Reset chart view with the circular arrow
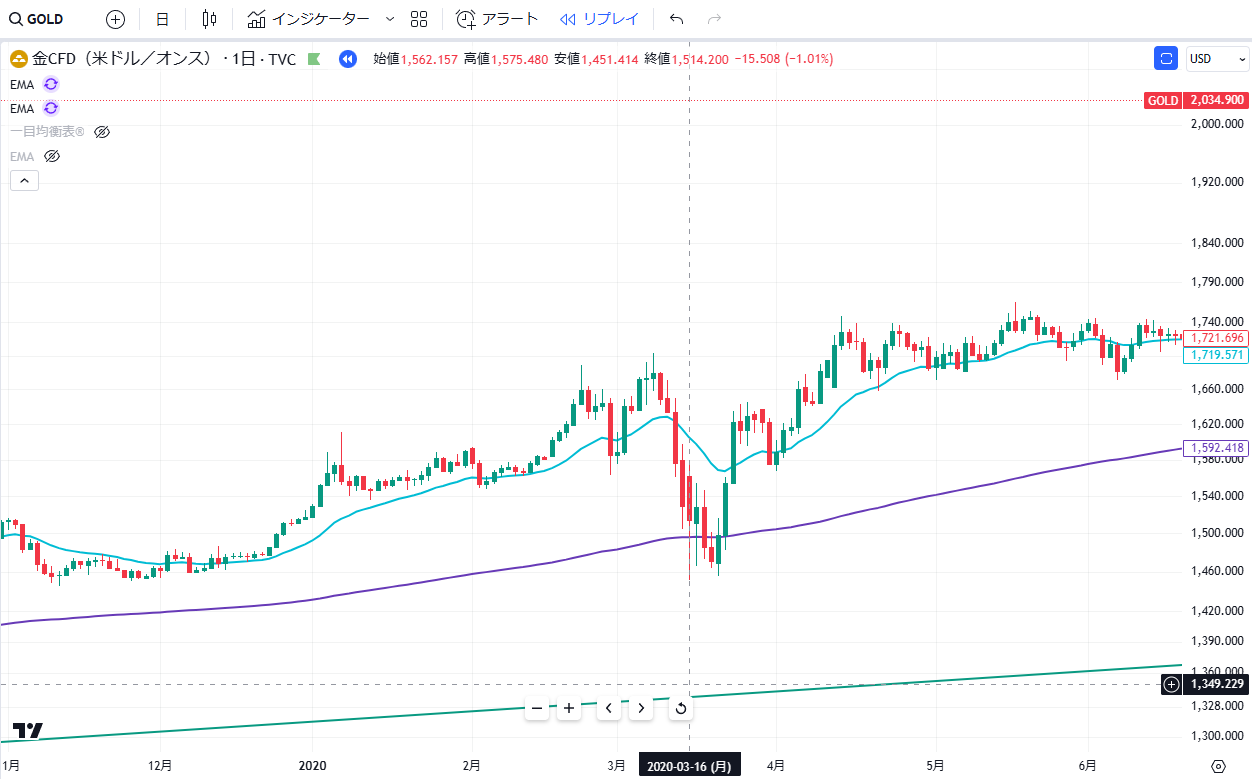 pos(680,709)
